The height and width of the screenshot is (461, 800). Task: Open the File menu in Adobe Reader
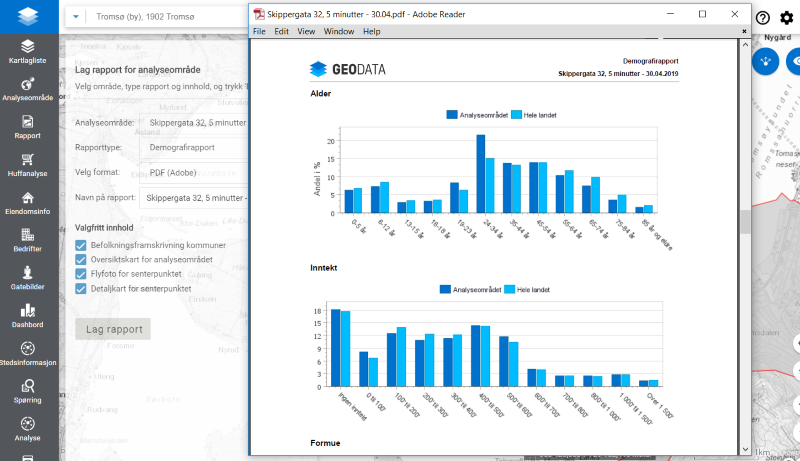(259, 31)
